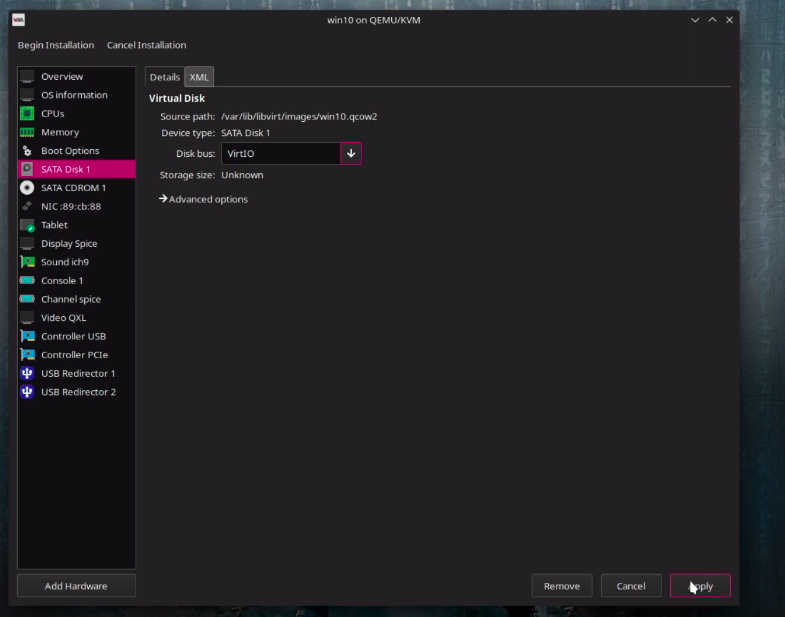This screenshot has width=785, height=617.
Task: Select USB Redirector 2 in the list
Action: (77, 392)
